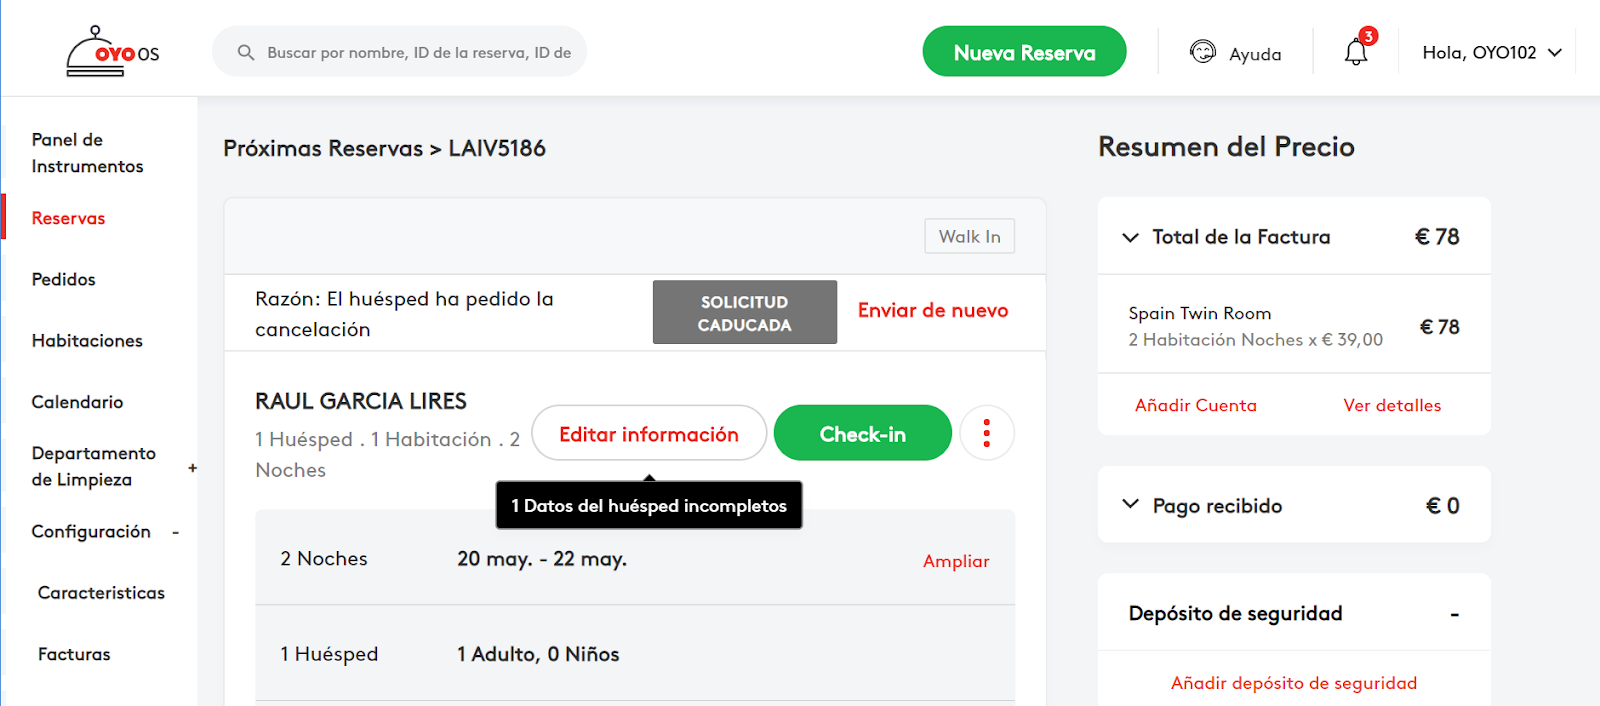Open the three-dot more options menu
Image resolution: width=1600 pixels, height=706 pixels.
987,433
